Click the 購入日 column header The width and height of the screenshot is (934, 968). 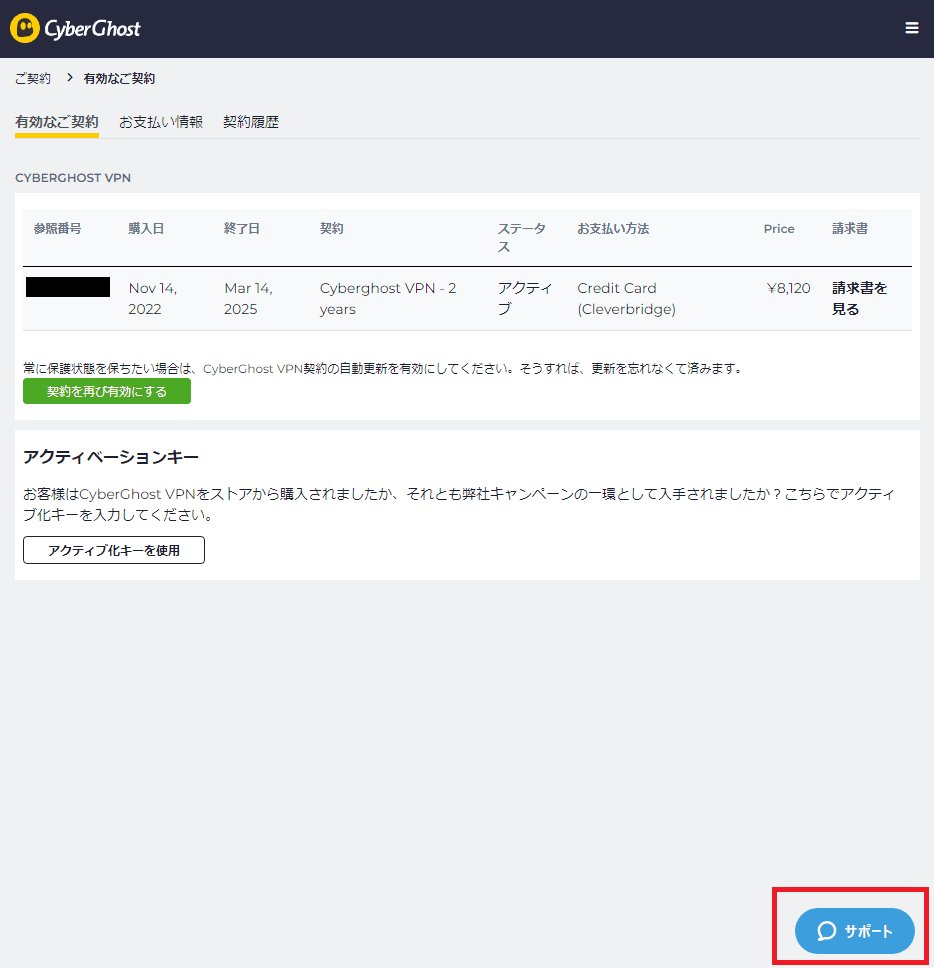(146, 228)
